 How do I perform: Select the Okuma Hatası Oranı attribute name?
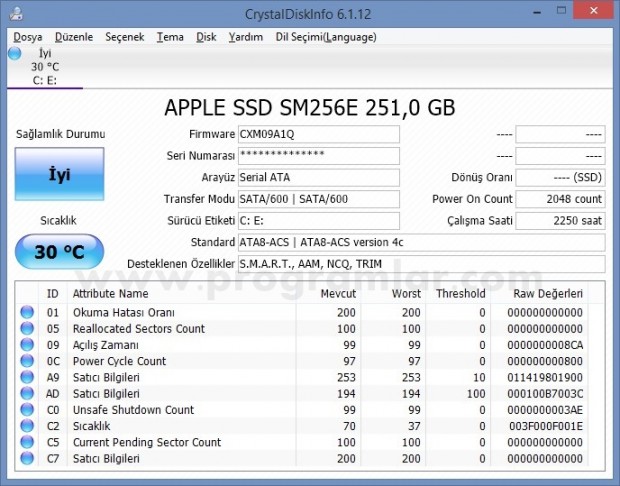[x=124, y=312]
